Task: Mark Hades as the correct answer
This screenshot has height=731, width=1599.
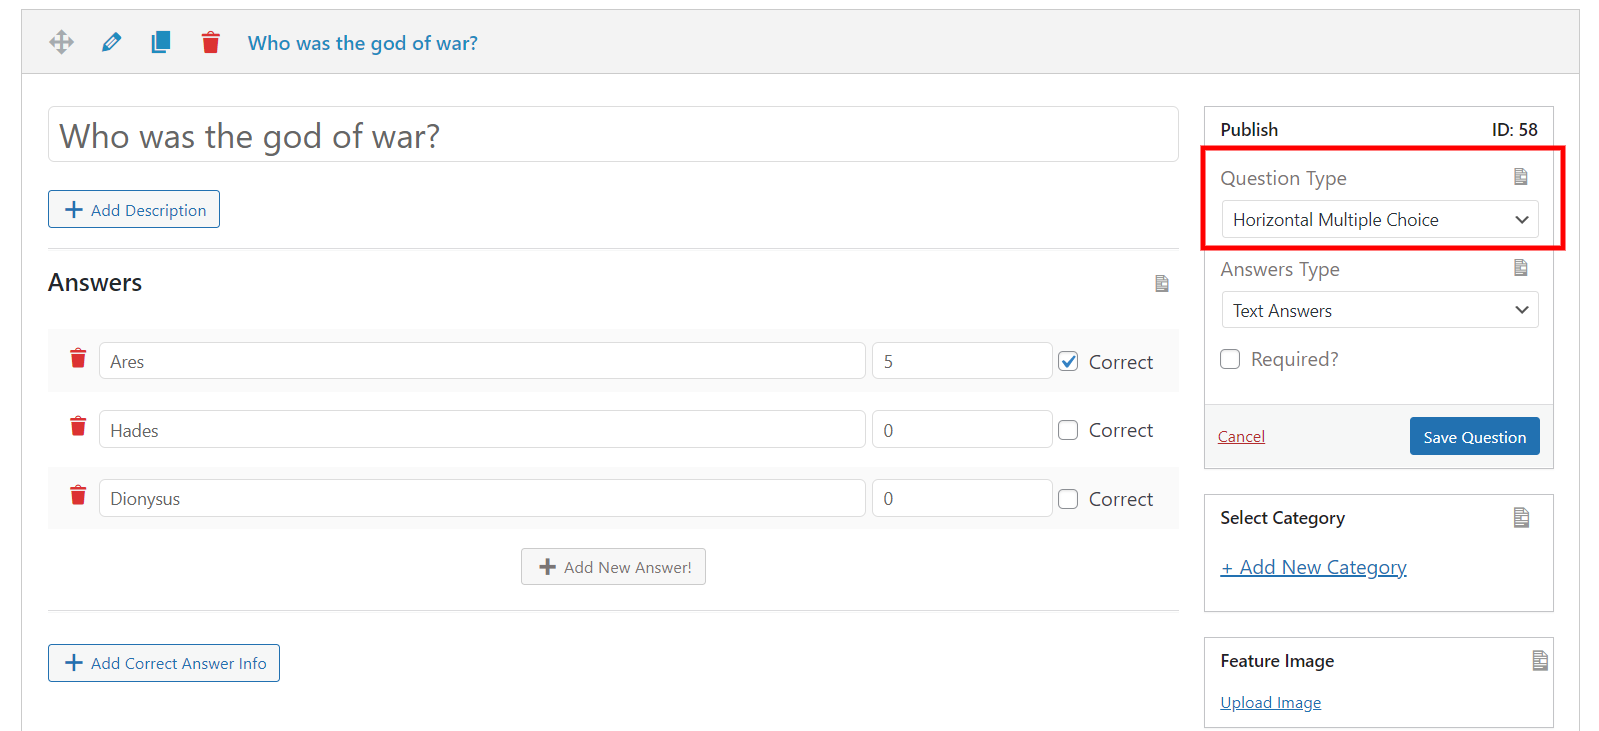Action: pos(1068,430)
